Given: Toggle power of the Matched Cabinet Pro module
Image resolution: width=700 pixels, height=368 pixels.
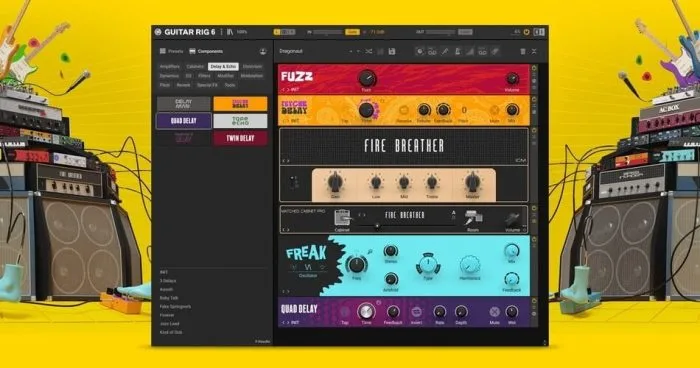Looking at the screenshot, I should pos(533,209).
